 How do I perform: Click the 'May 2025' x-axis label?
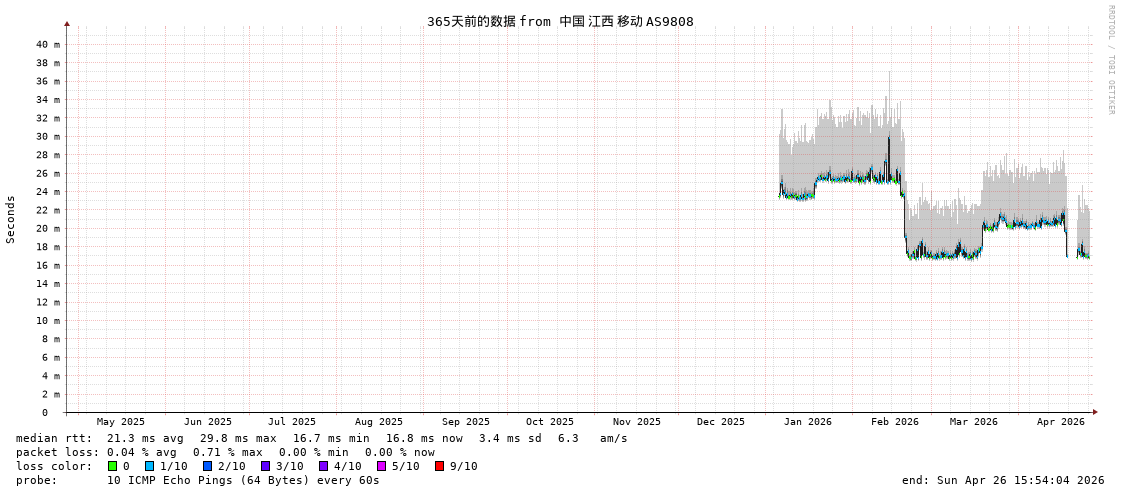click(120, 422)
